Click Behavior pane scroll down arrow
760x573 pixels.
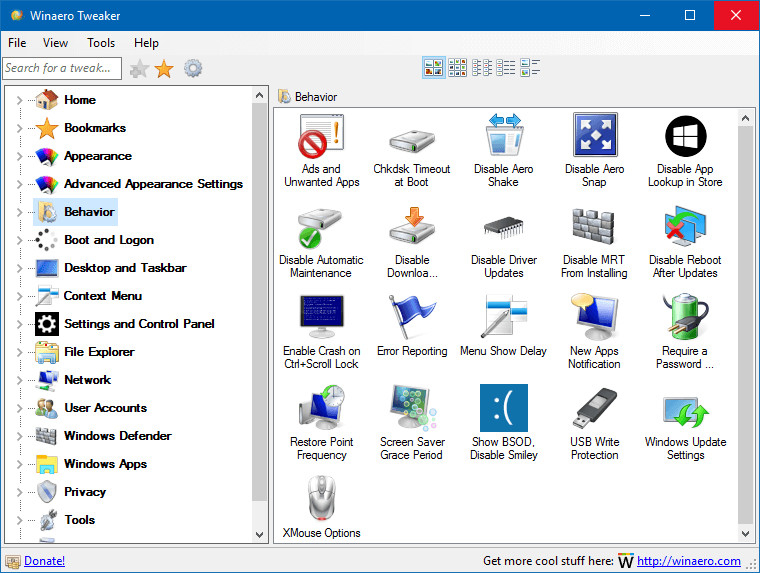pos(745,533)
